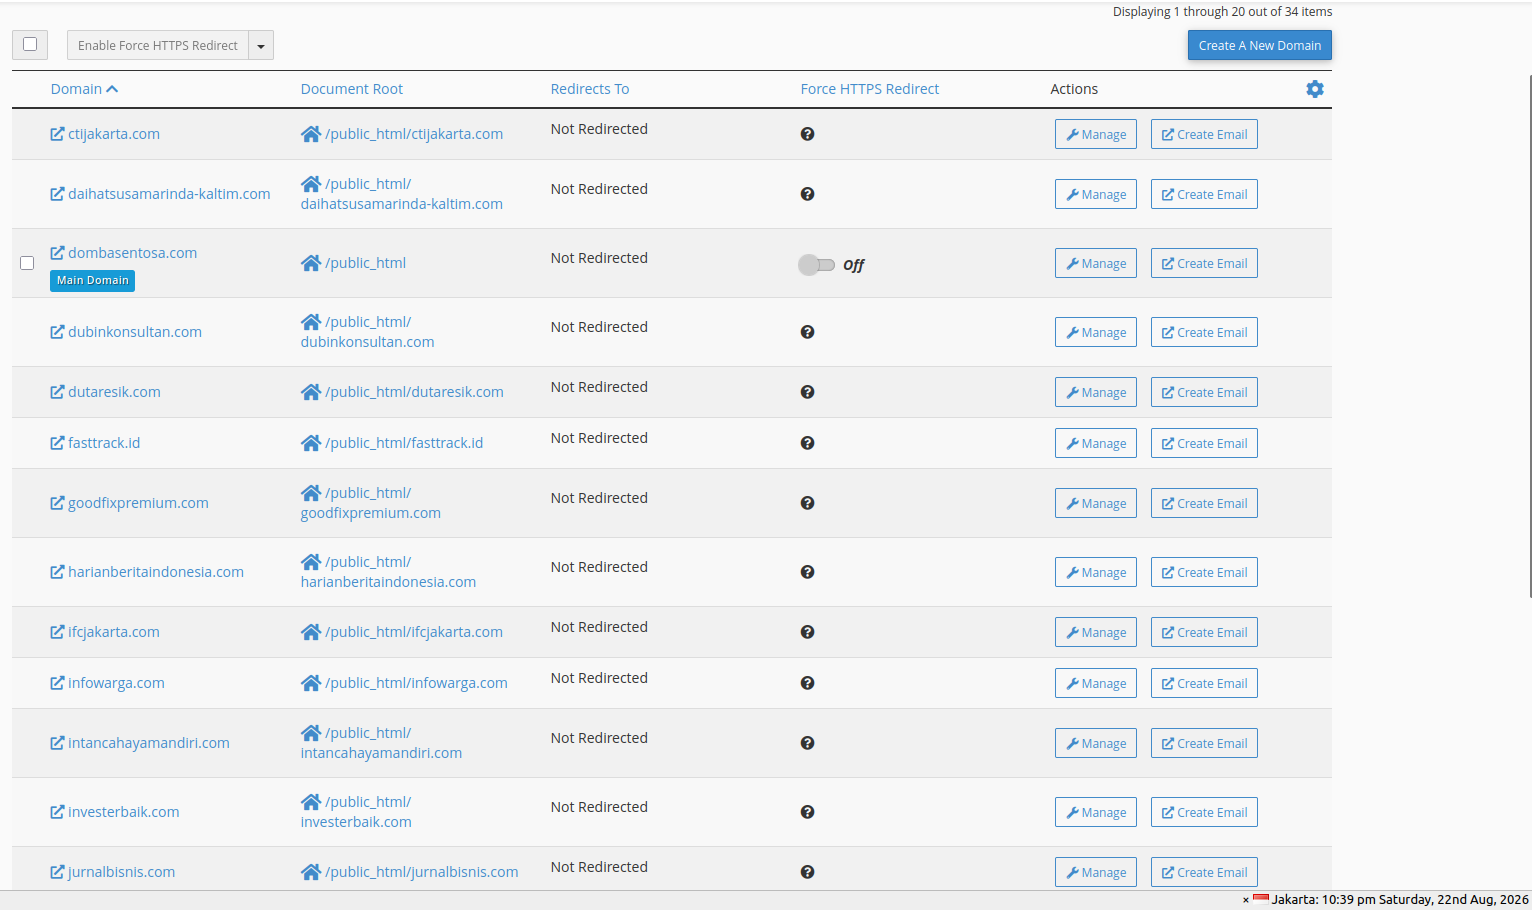Tick the select-all domains checkbox
The width and height of the screenshot is (1532, 910).
30,44
